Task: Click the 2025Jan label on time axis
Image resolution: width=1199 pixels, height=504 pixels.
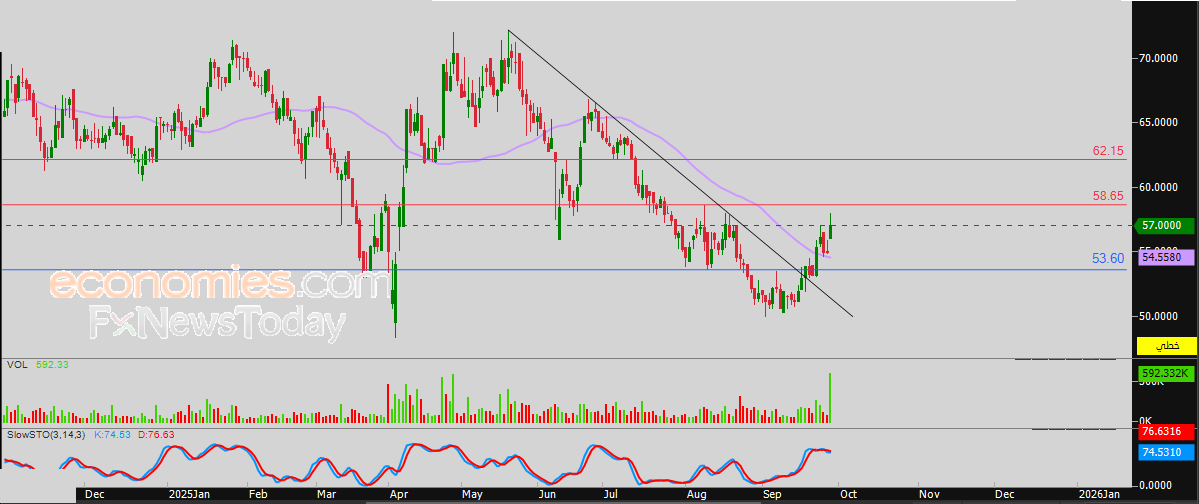Action: click(x=188, y=495)
